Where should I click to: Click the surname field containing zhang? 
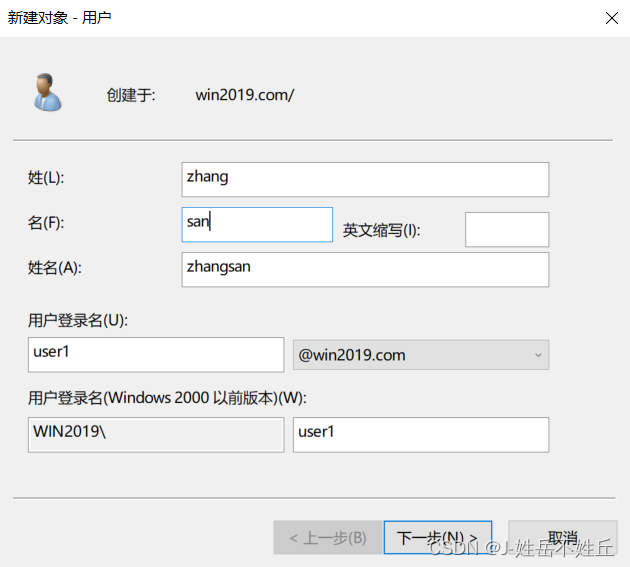click(365, 180)
